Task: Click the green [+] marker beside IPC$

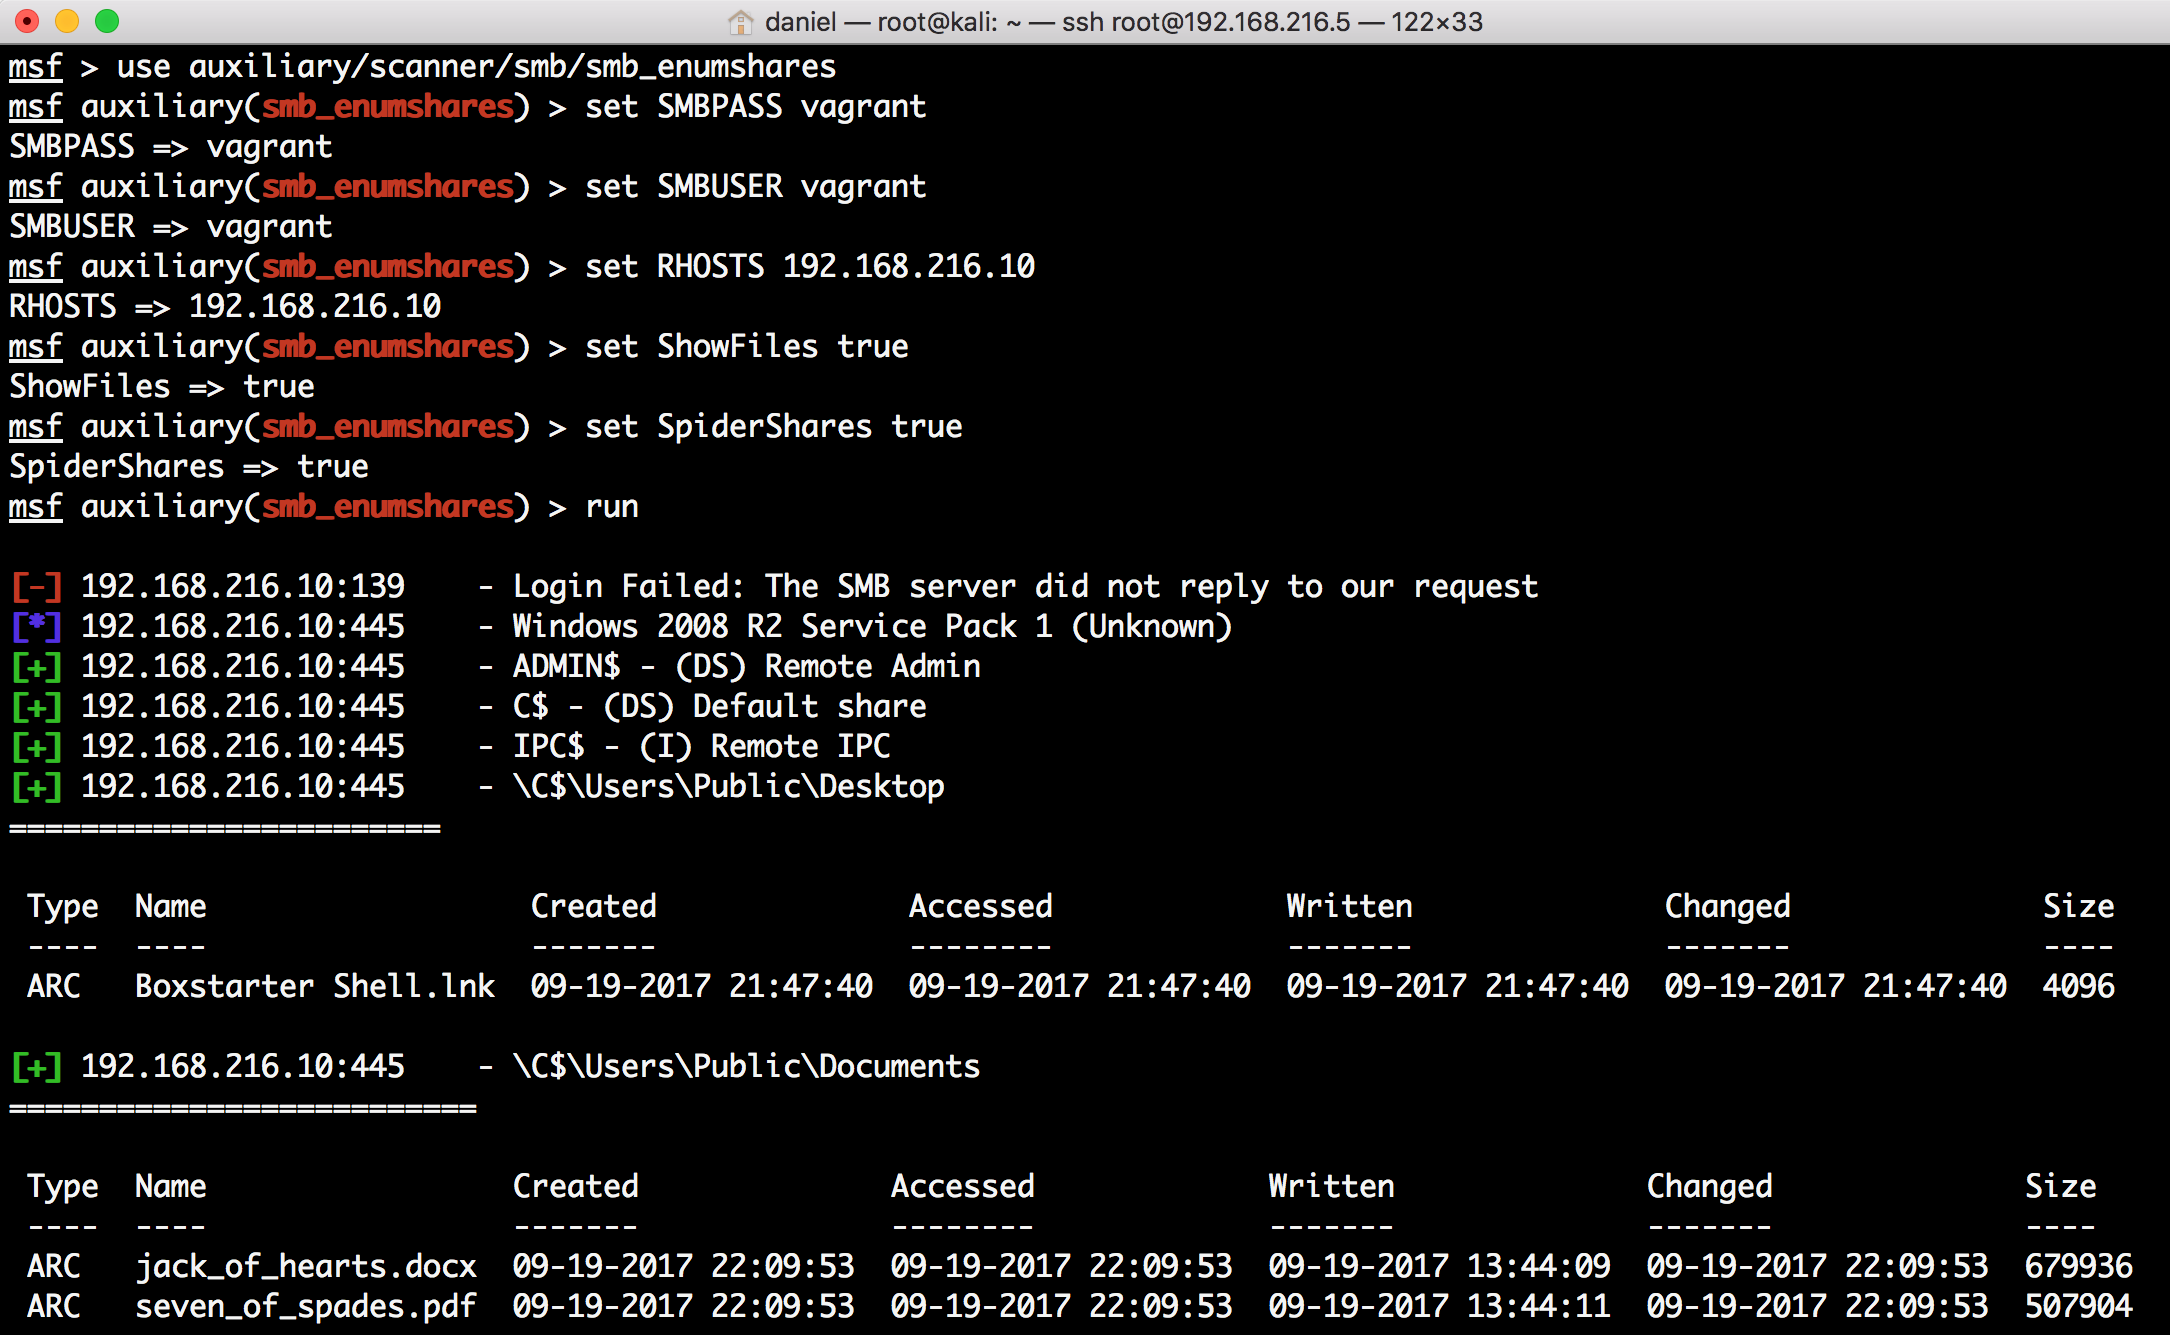Action: coord(37,746)
